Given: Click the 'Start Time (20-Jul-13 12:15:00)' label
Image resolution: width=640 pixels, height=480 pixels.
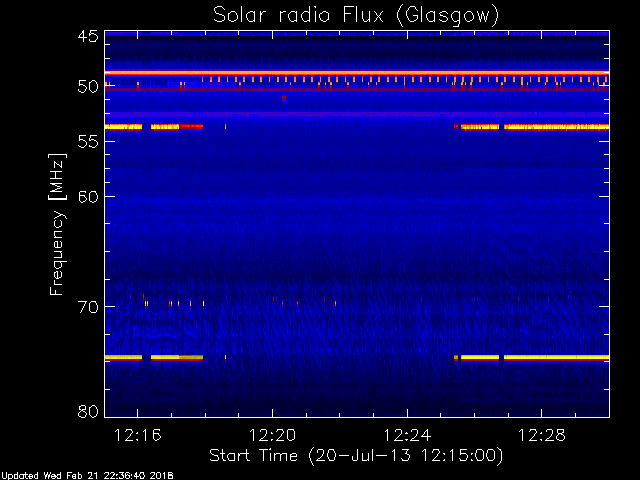Looking at the screenshot, I should tap(356, 456).
